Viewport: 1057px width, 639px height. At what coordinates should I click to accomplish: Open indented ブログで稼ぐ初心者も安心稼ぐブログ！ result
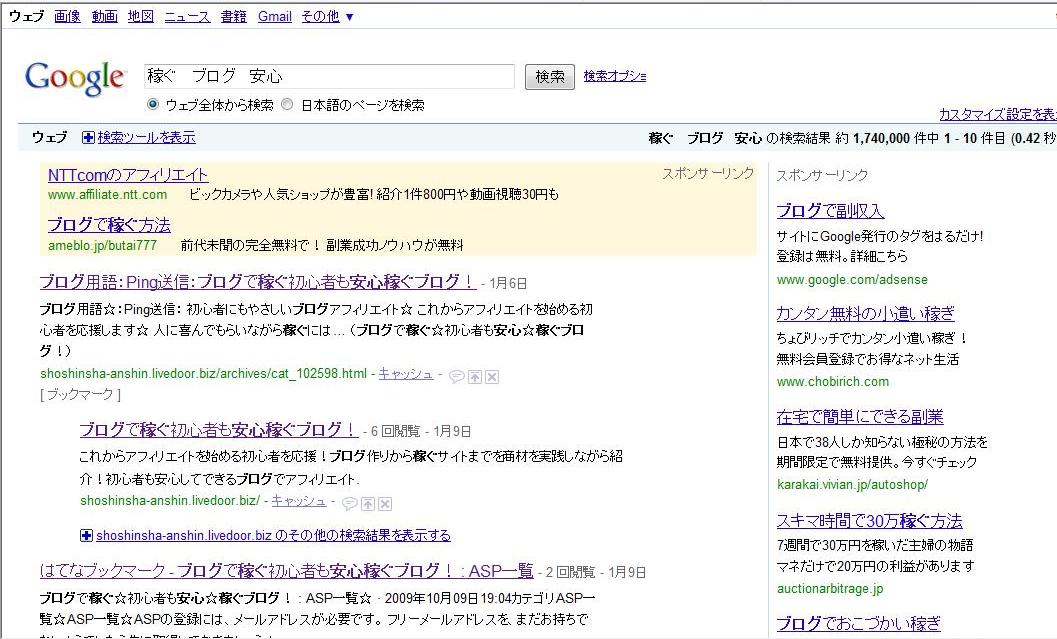(218, 429)
